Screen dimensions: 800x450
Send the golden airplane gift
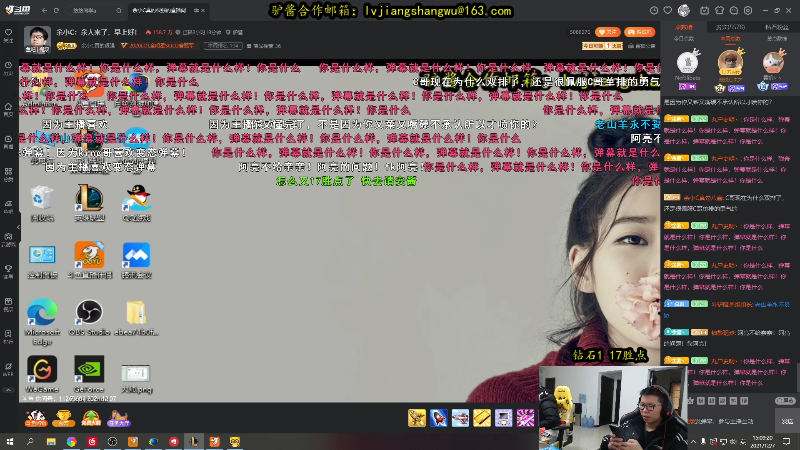(x=417, y=418)
